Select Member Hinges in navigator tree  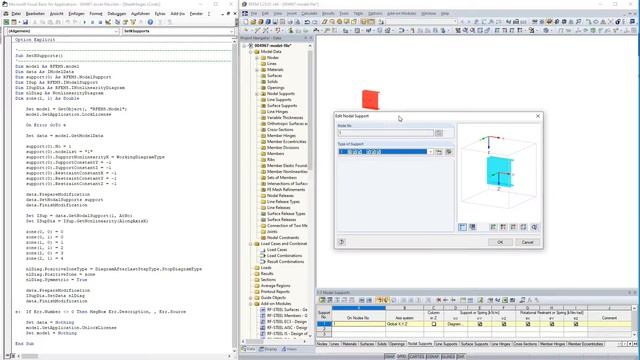click(281, 136)
